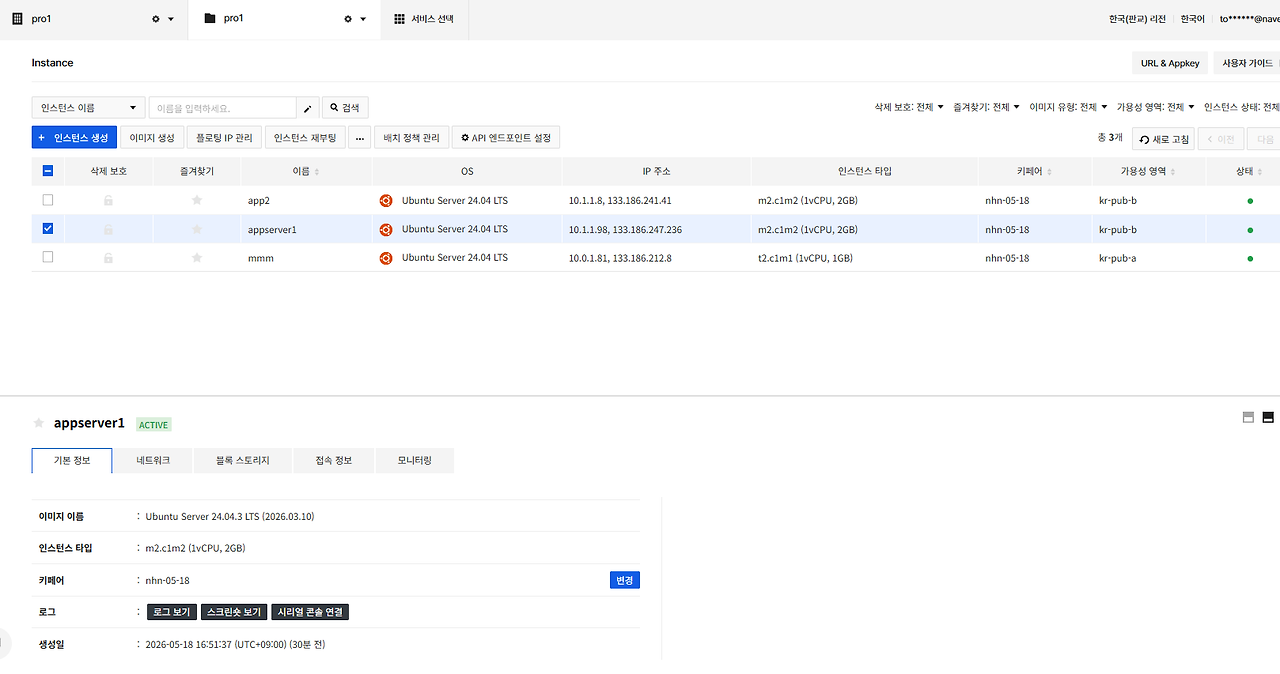Toggle the select-all header checkbox

[x=48, y=171]
